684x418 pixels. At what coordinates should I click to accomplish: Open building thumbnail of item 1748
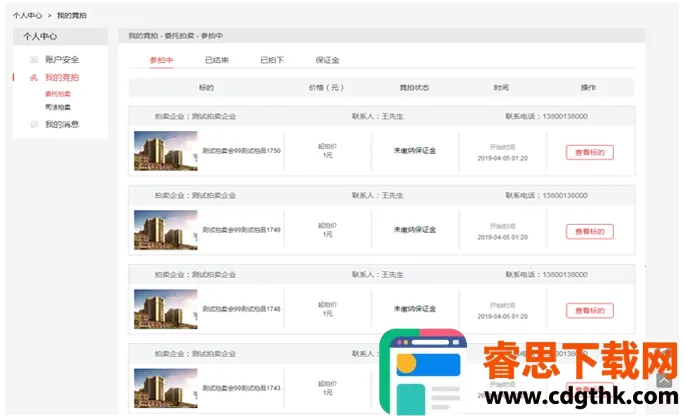(x=166, y=309)
